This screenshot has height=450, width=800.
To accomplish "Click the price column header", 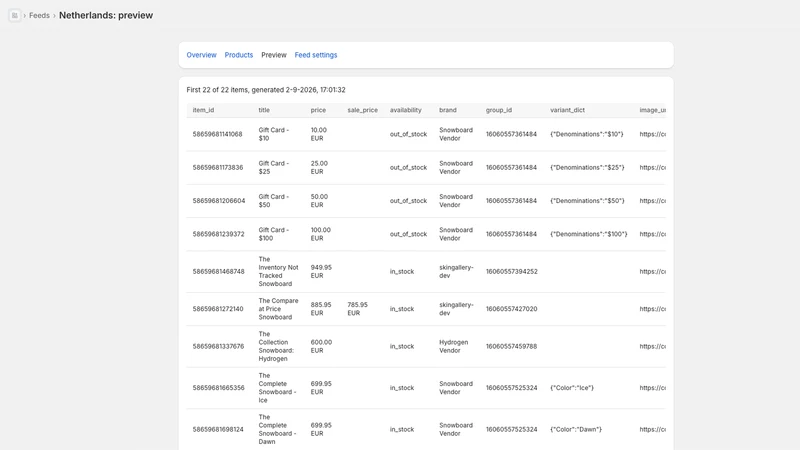I will (x=318, y=110).
